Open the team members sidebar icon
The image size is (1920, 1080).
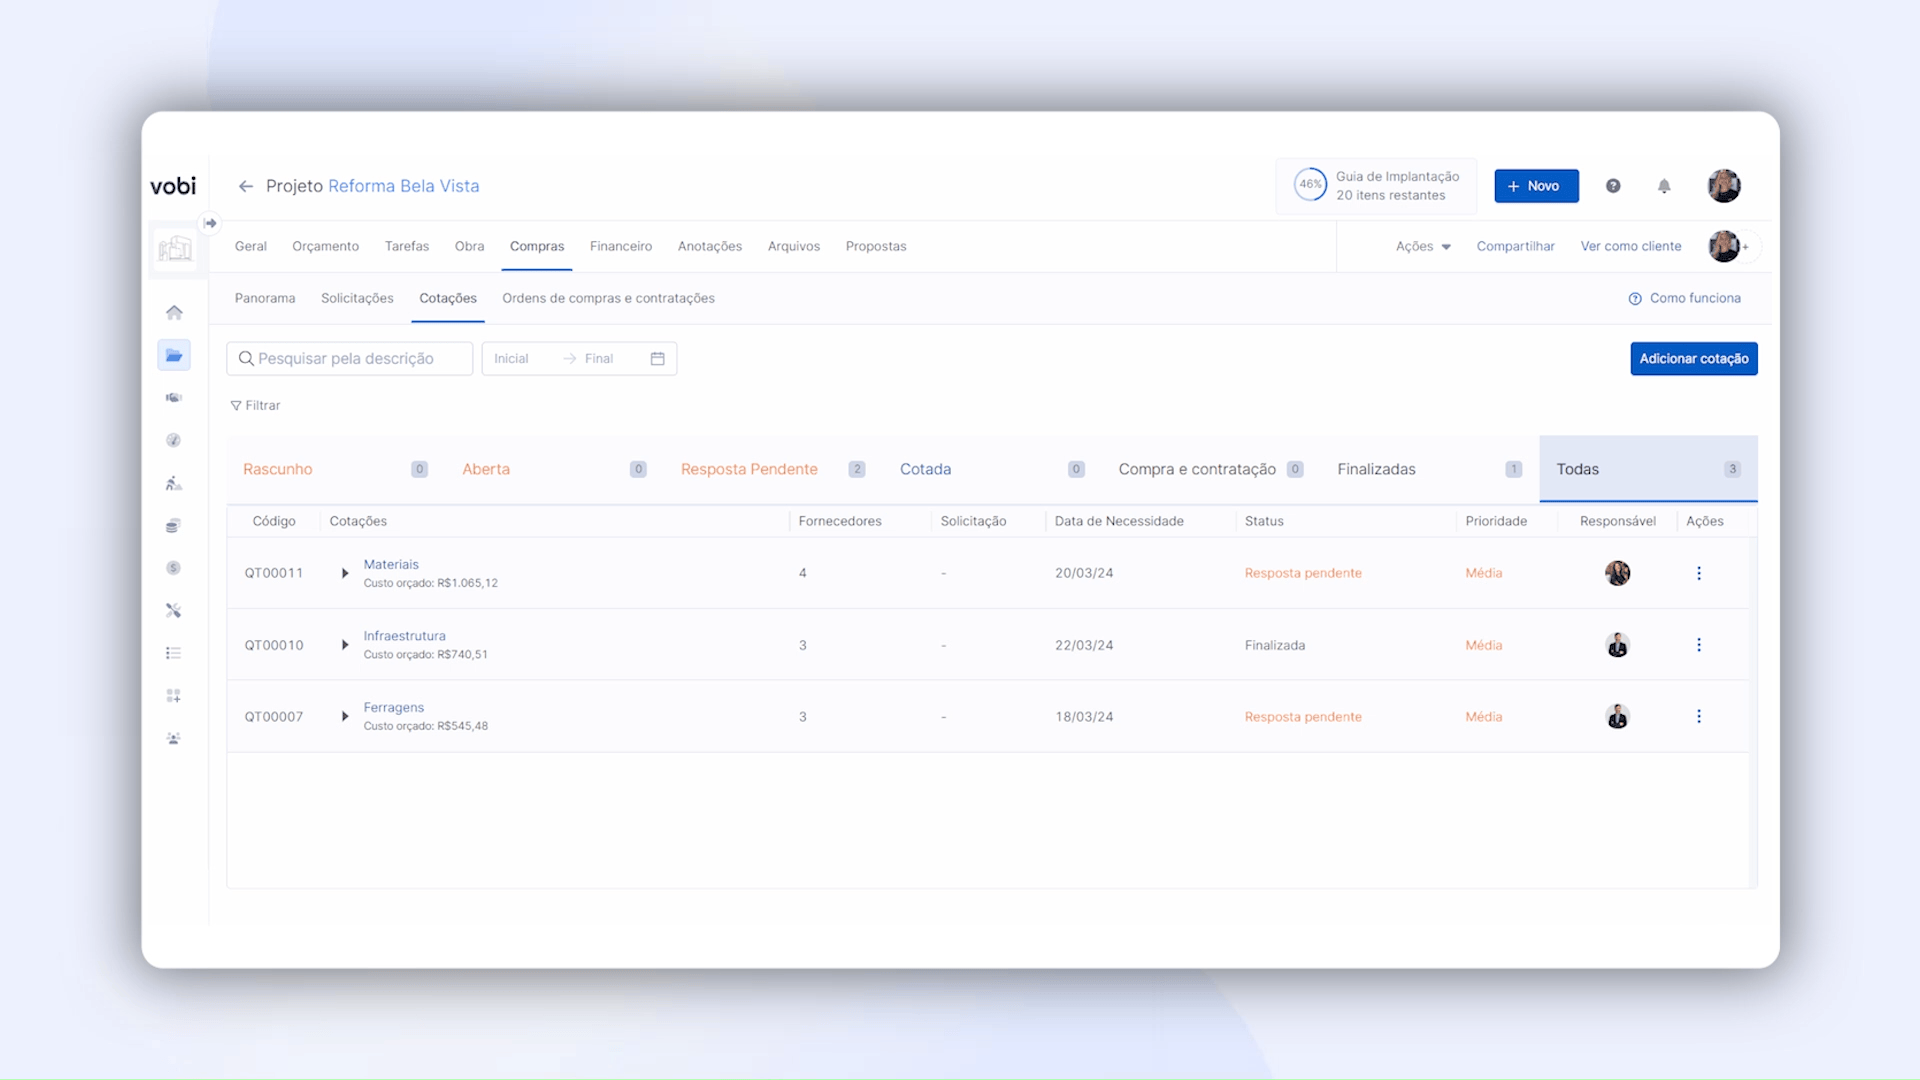coord(174,739)
